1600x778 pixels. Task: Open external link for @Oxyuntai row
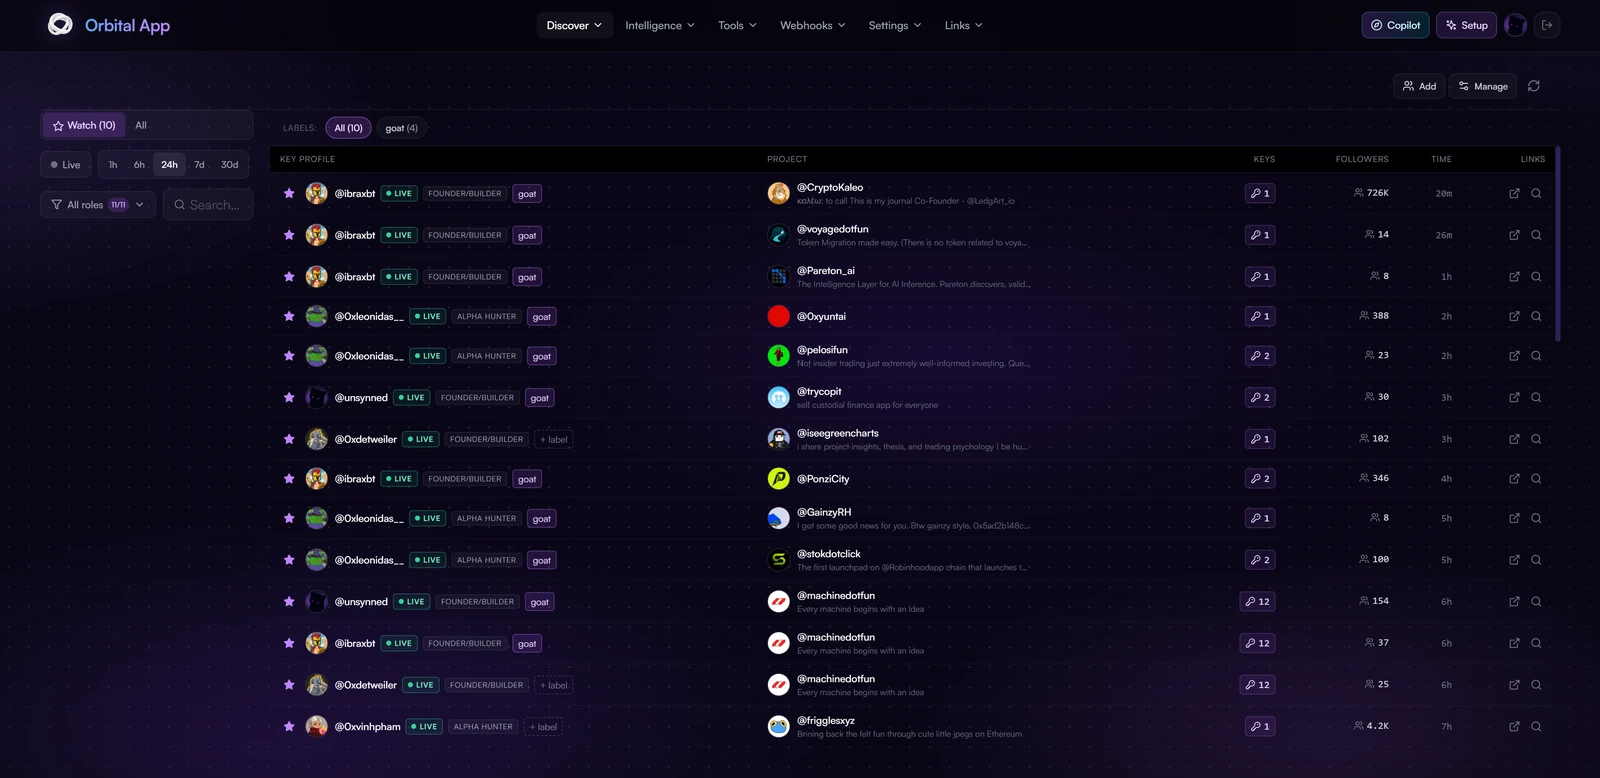(1514, 316)
